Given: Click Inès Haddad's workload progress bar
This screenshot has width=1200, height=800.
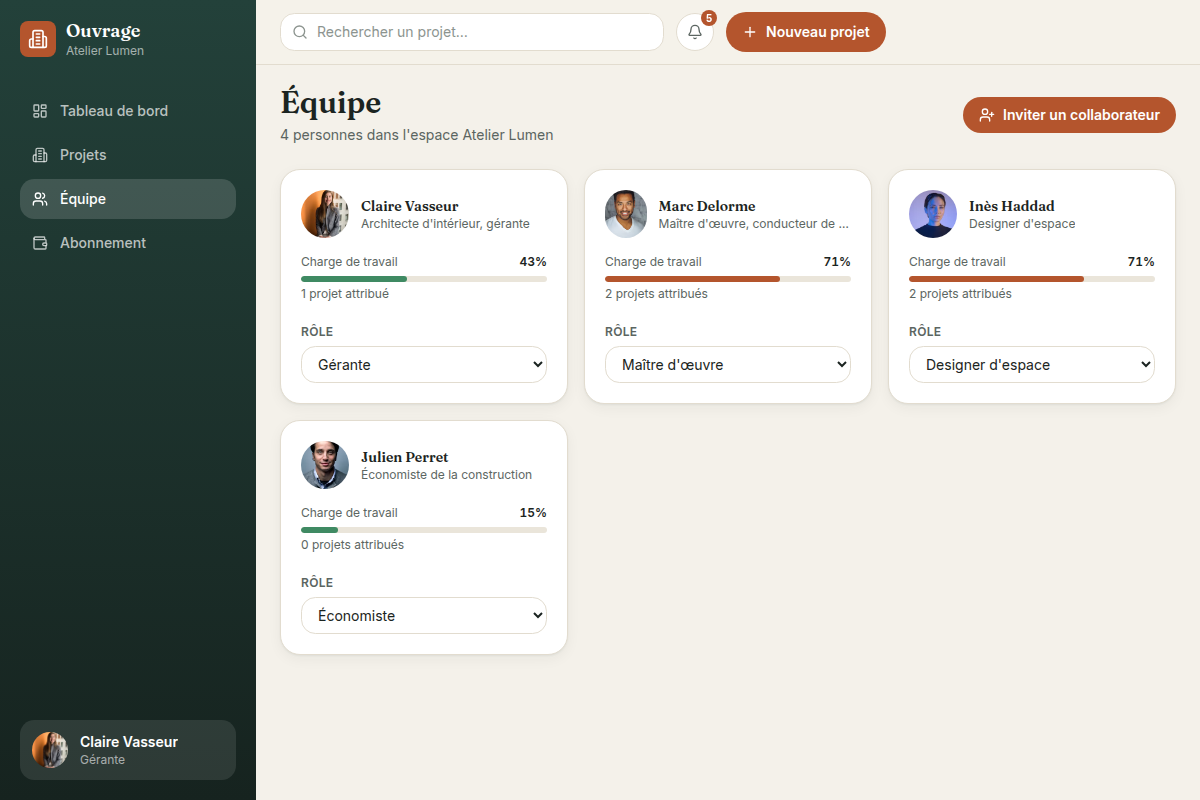Looking at the screenshot, I should click(x=1032, y=279).
